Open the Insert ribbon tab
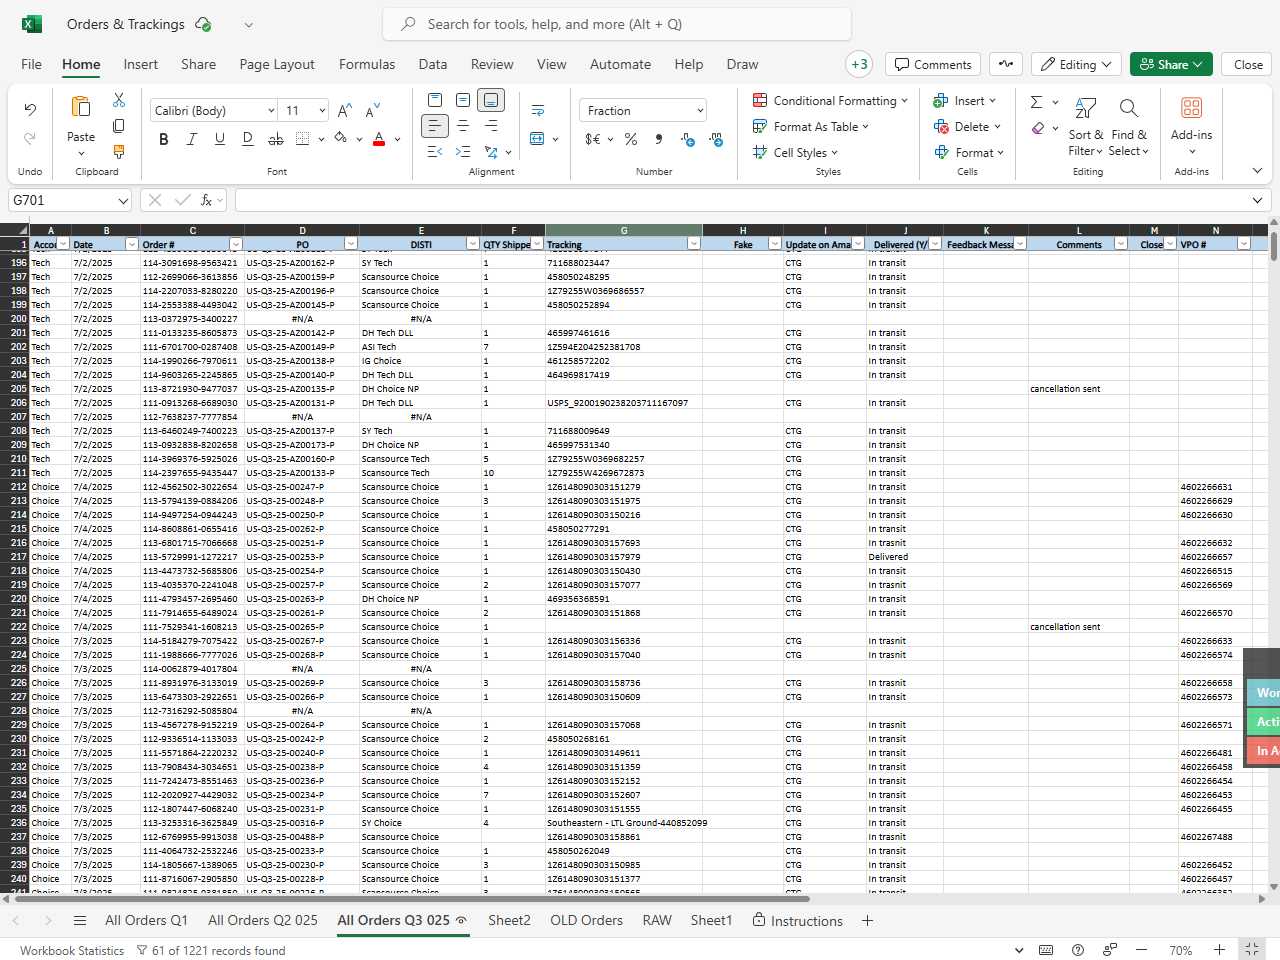This screenshot has height=960, width=1280. click(x=141, y=64)
